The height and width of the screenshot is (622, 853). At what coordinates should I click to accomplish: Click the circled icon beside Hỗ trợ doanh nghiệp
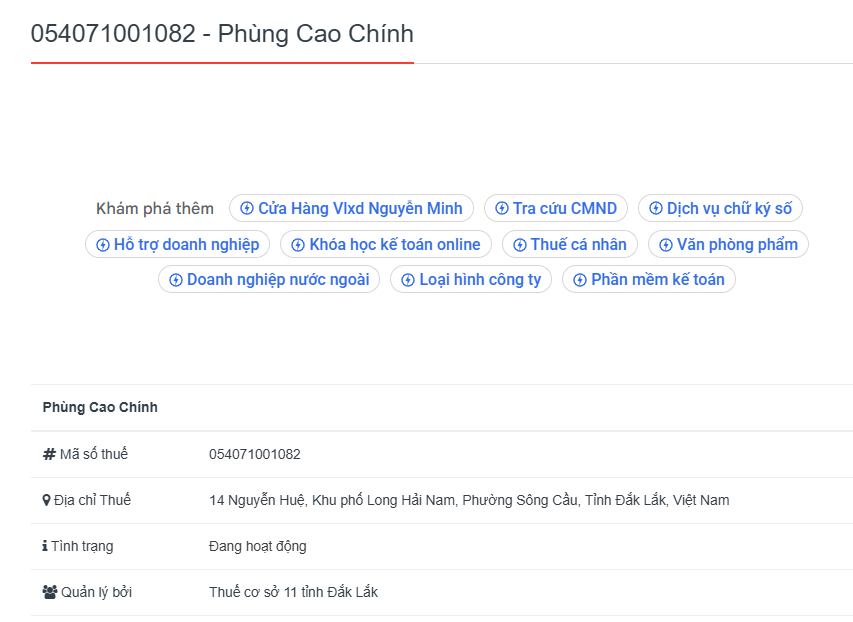point(103,245)
